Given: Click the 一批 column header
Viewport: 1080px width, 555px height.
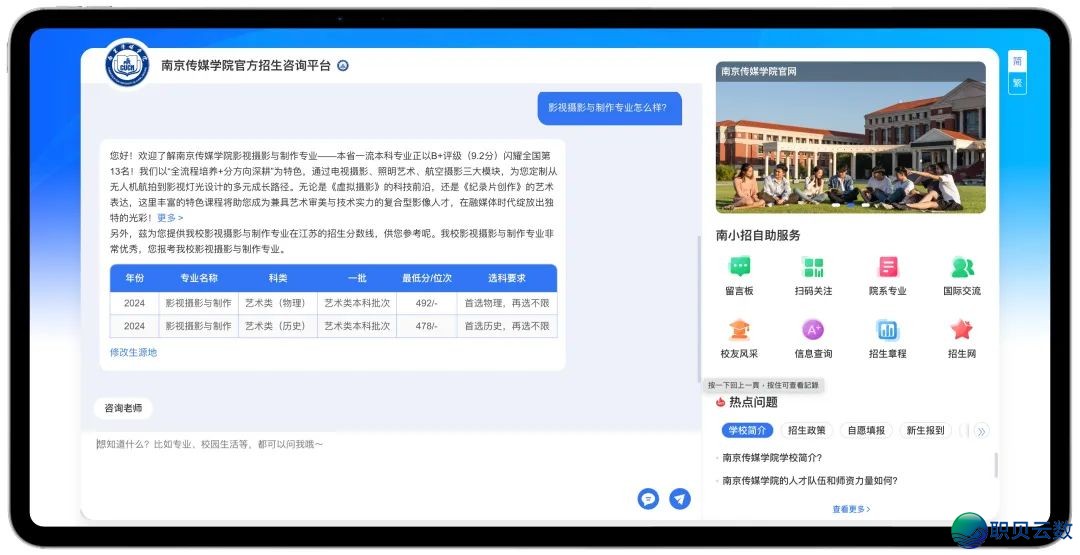Looking at the screenshot, I should (357, 278).
